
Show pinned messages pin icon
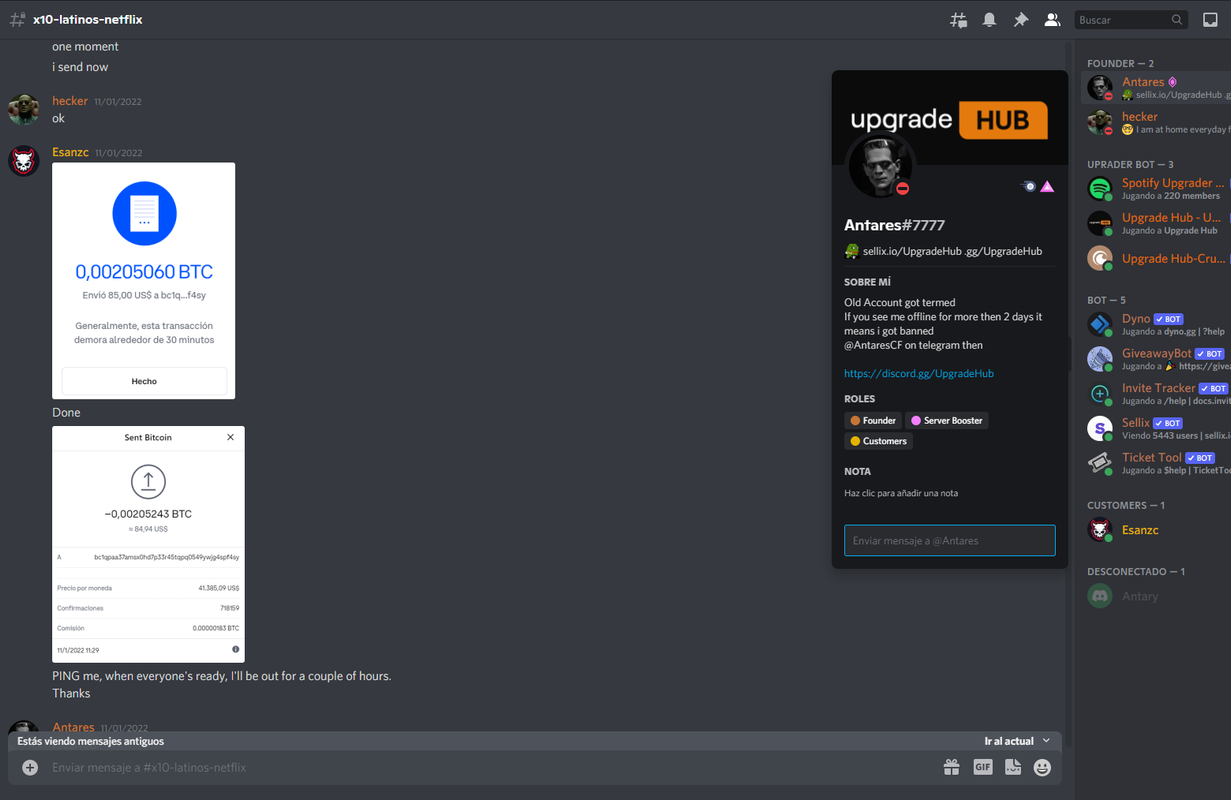tap(1020, 20)
